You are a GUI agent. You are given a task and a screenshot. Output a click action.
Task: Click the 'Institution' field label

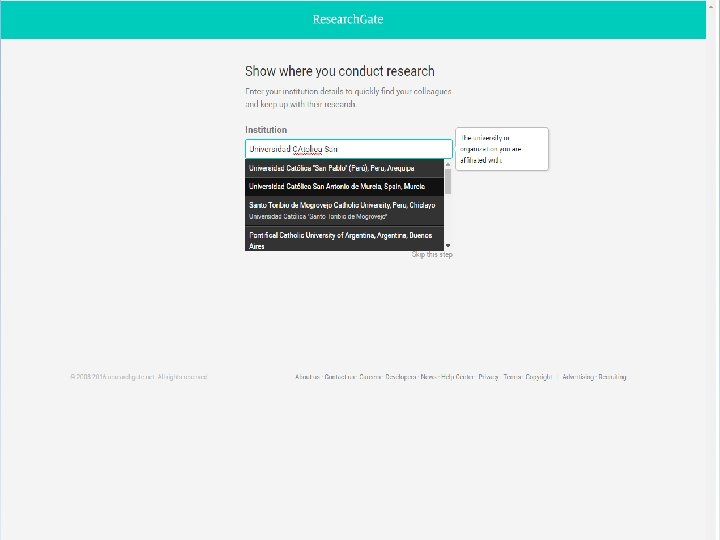[x=266, y=130]
